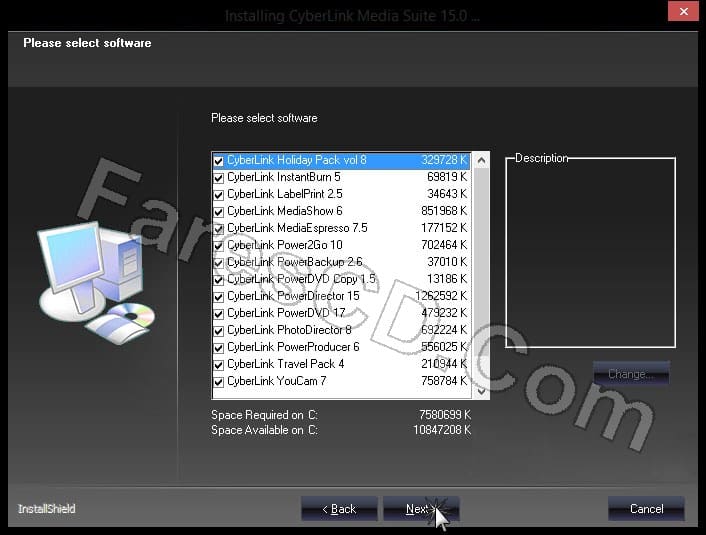Toggle CyberLink YouCam 7 checkbox
The height and width of the screenshot is (535, 706).
[218, 382]
